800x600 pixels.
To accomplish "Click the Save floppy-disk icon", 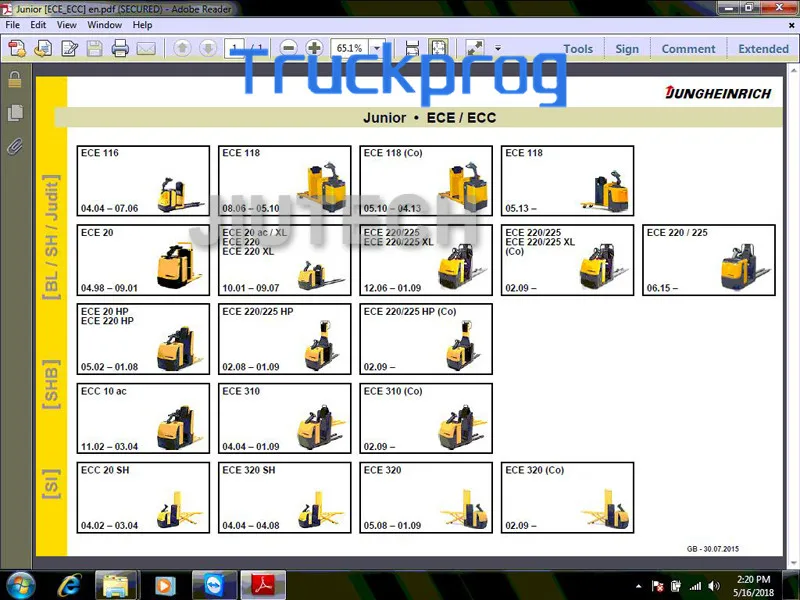I will click(x=94, y=49).
